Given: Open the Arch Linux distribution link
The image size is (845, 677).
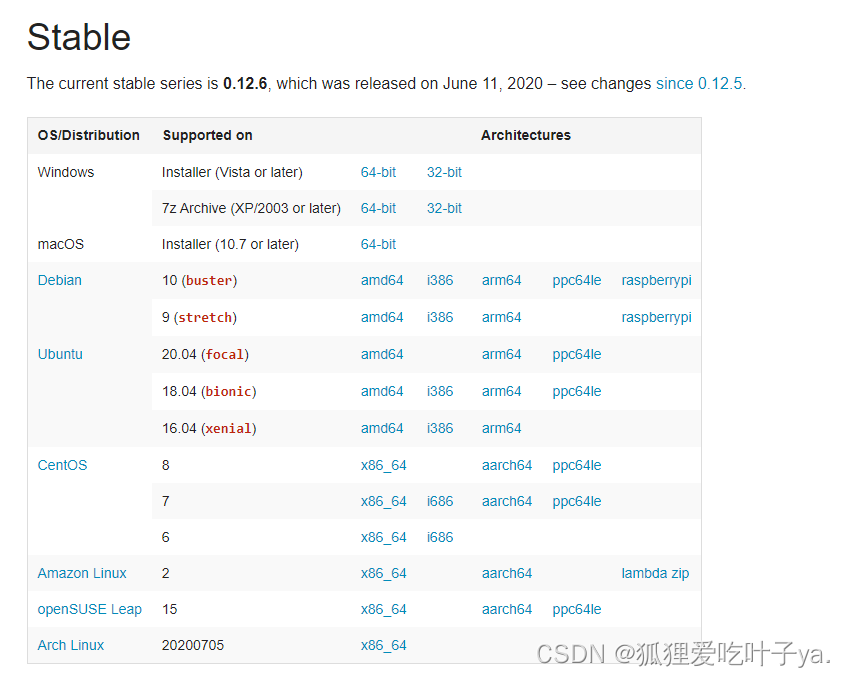Looking at the screenshot, I should (x=71, y=645).
